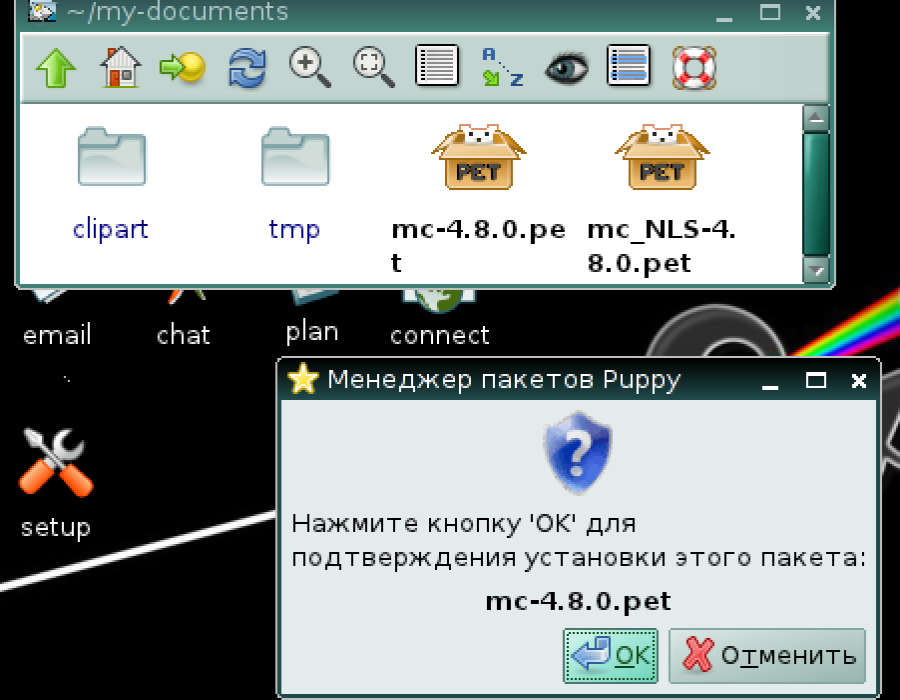The image size is (900, 700).
Task: Click zoom-to-fit magnifier icon
Action: coord(374,68)
